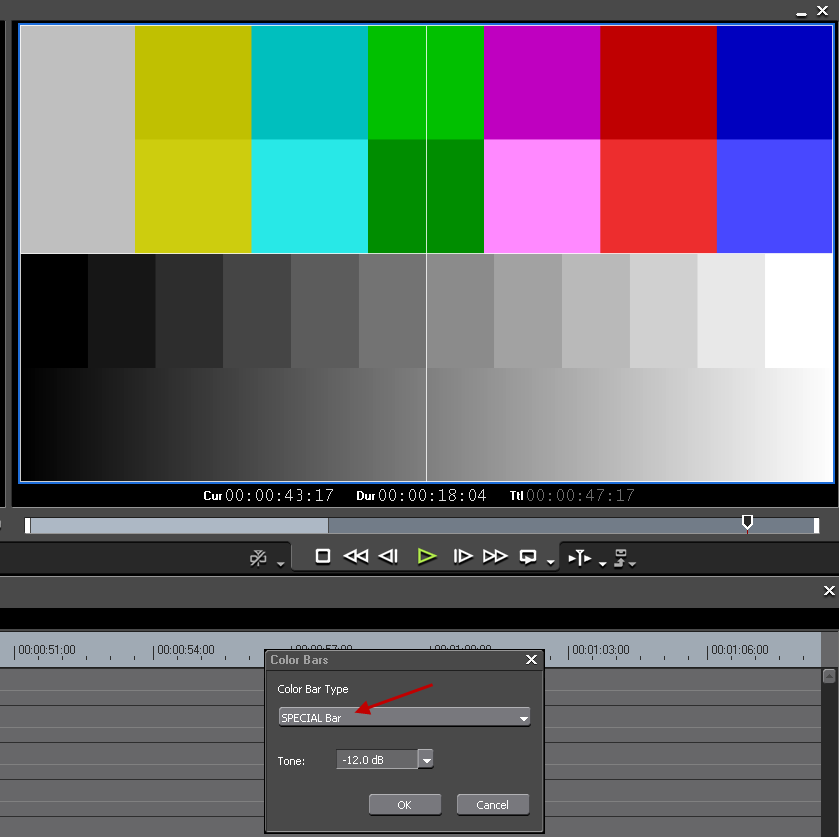The height and width of the screenshot is (837, 839).
Task: Click the Stop playback button
Action: [x=322, y=557]
